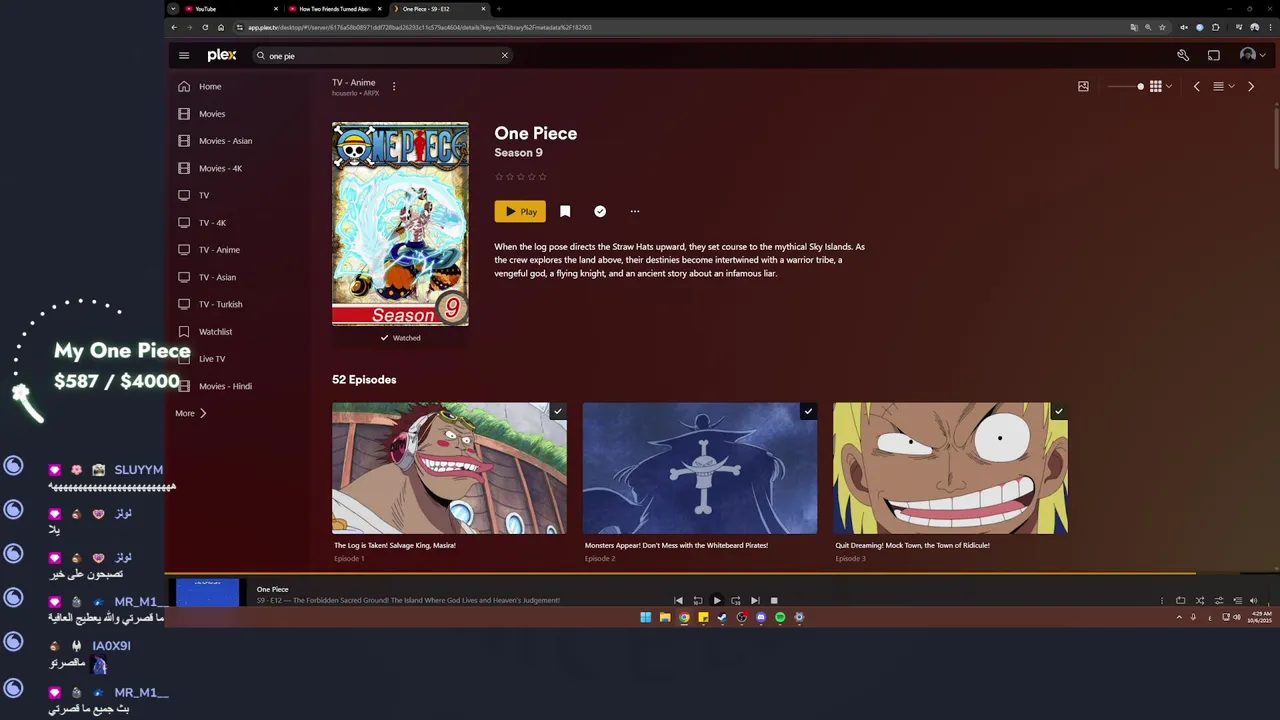
Task: Adjust the thumbnail size slider
Action: (1124, 86)
